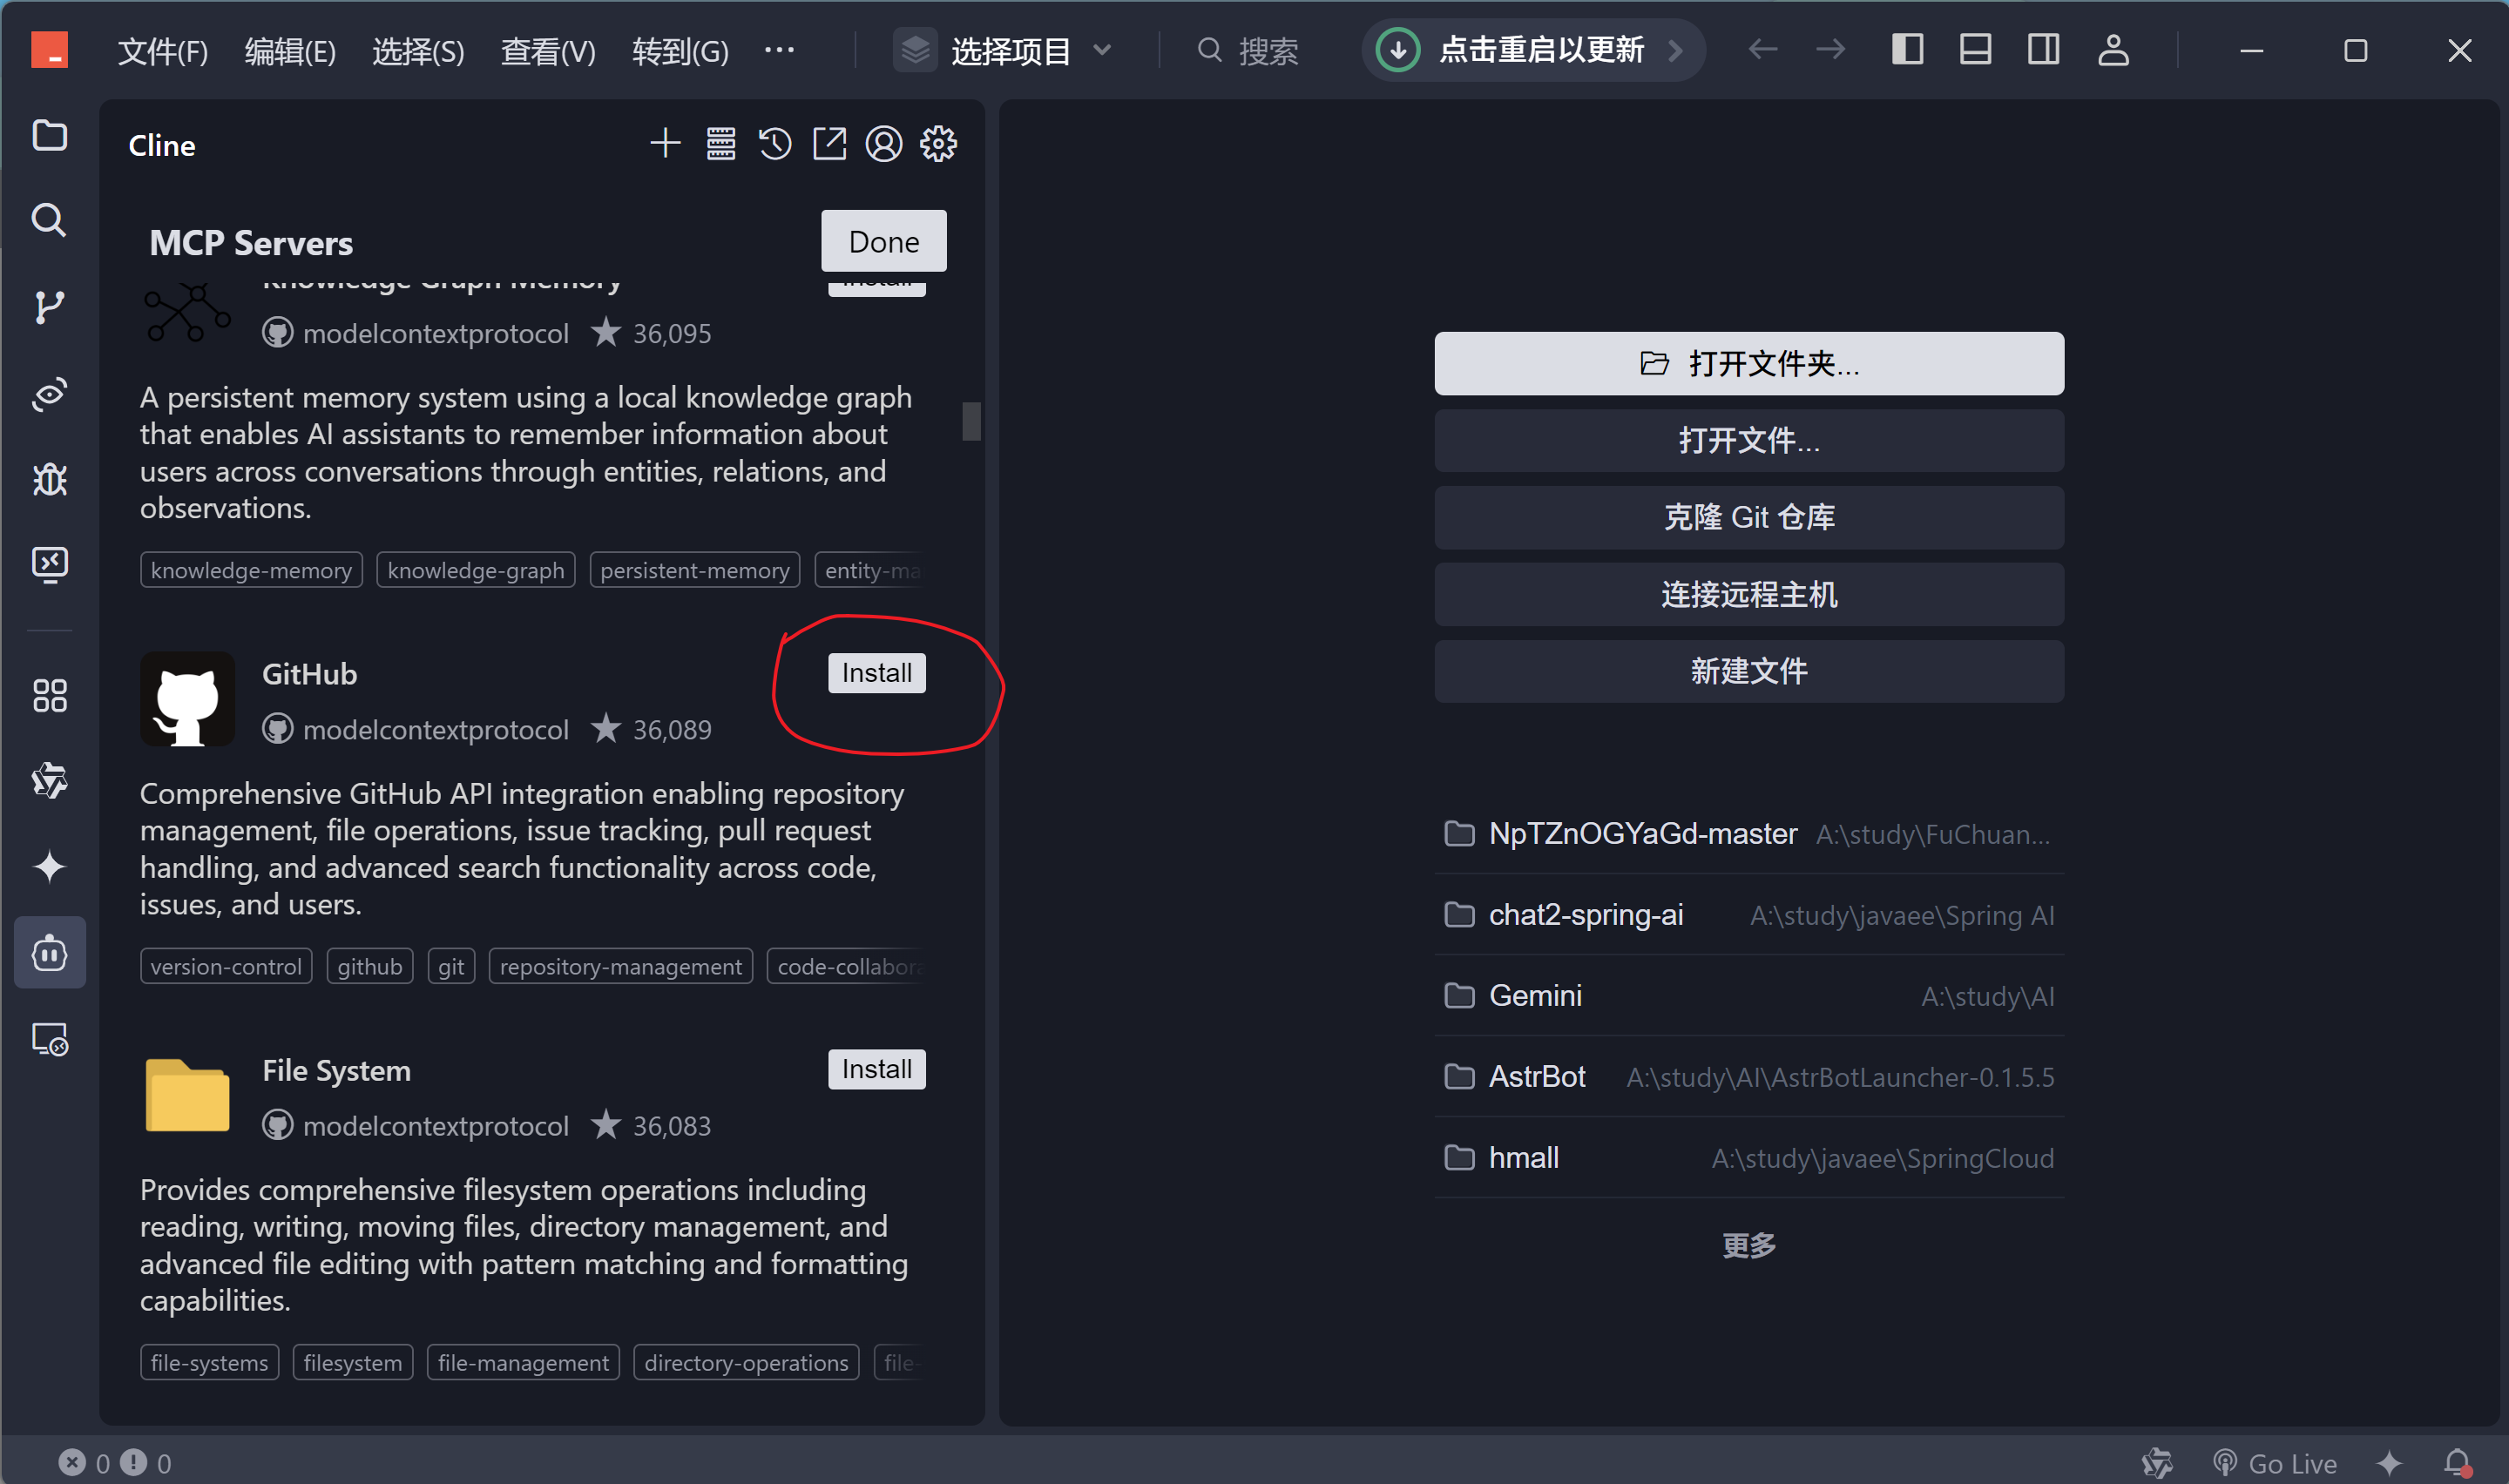Pop out Cline into editor tab
The height and width of the screenshot is (1484, 2509).
tap(829, 144)
